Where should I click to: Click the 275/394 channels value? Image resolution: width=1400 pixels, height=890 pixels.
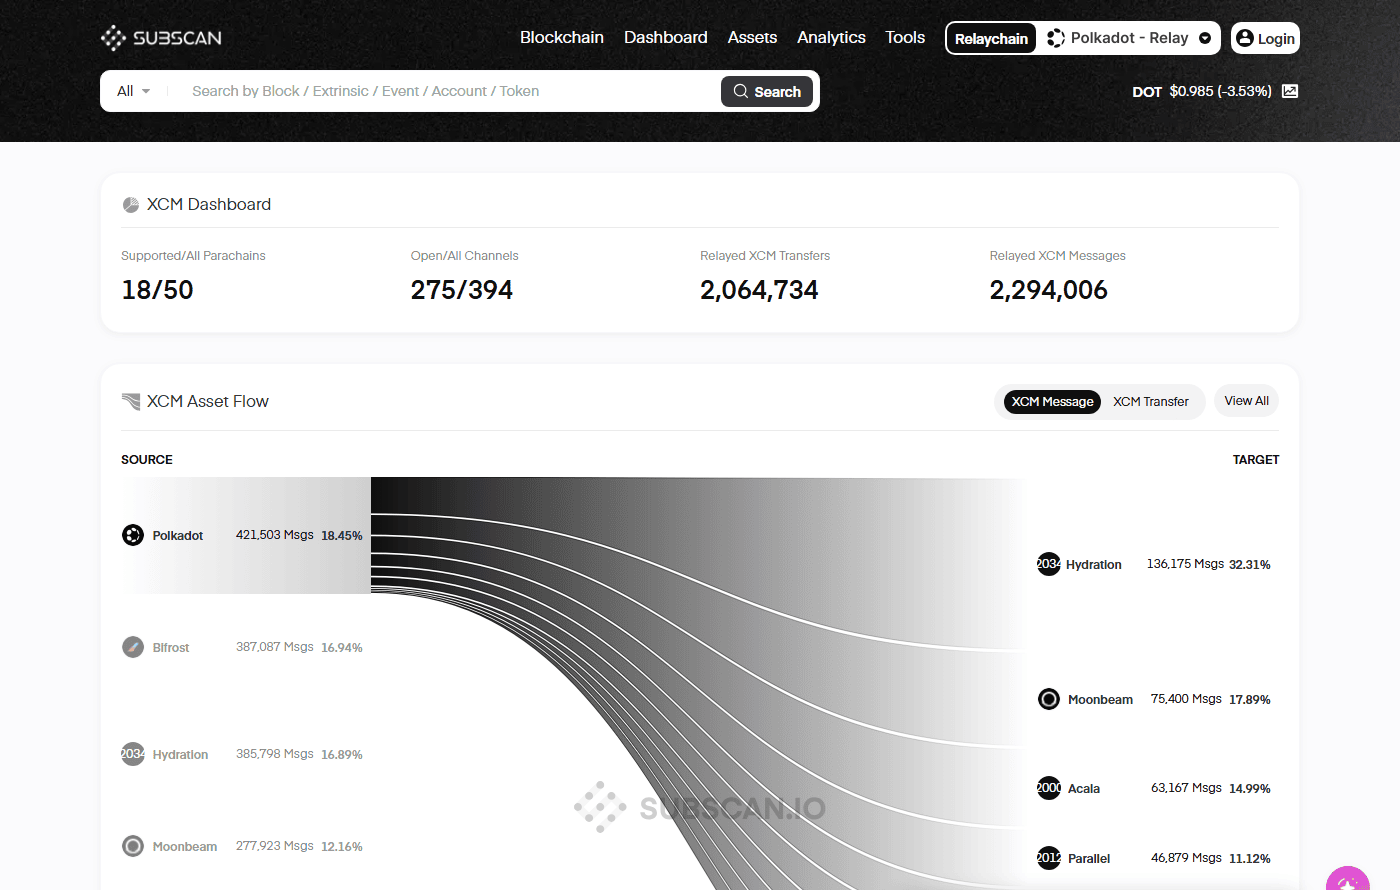(x=462, y=290)
